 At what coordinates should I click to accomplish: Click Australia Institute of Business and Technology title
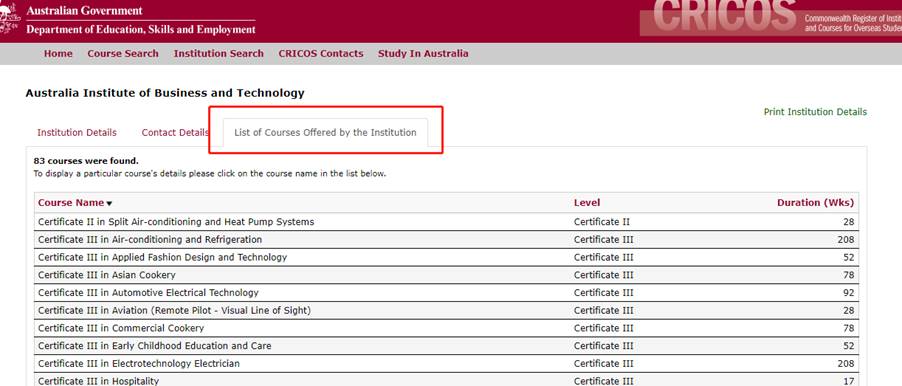(x=165, y=93)
